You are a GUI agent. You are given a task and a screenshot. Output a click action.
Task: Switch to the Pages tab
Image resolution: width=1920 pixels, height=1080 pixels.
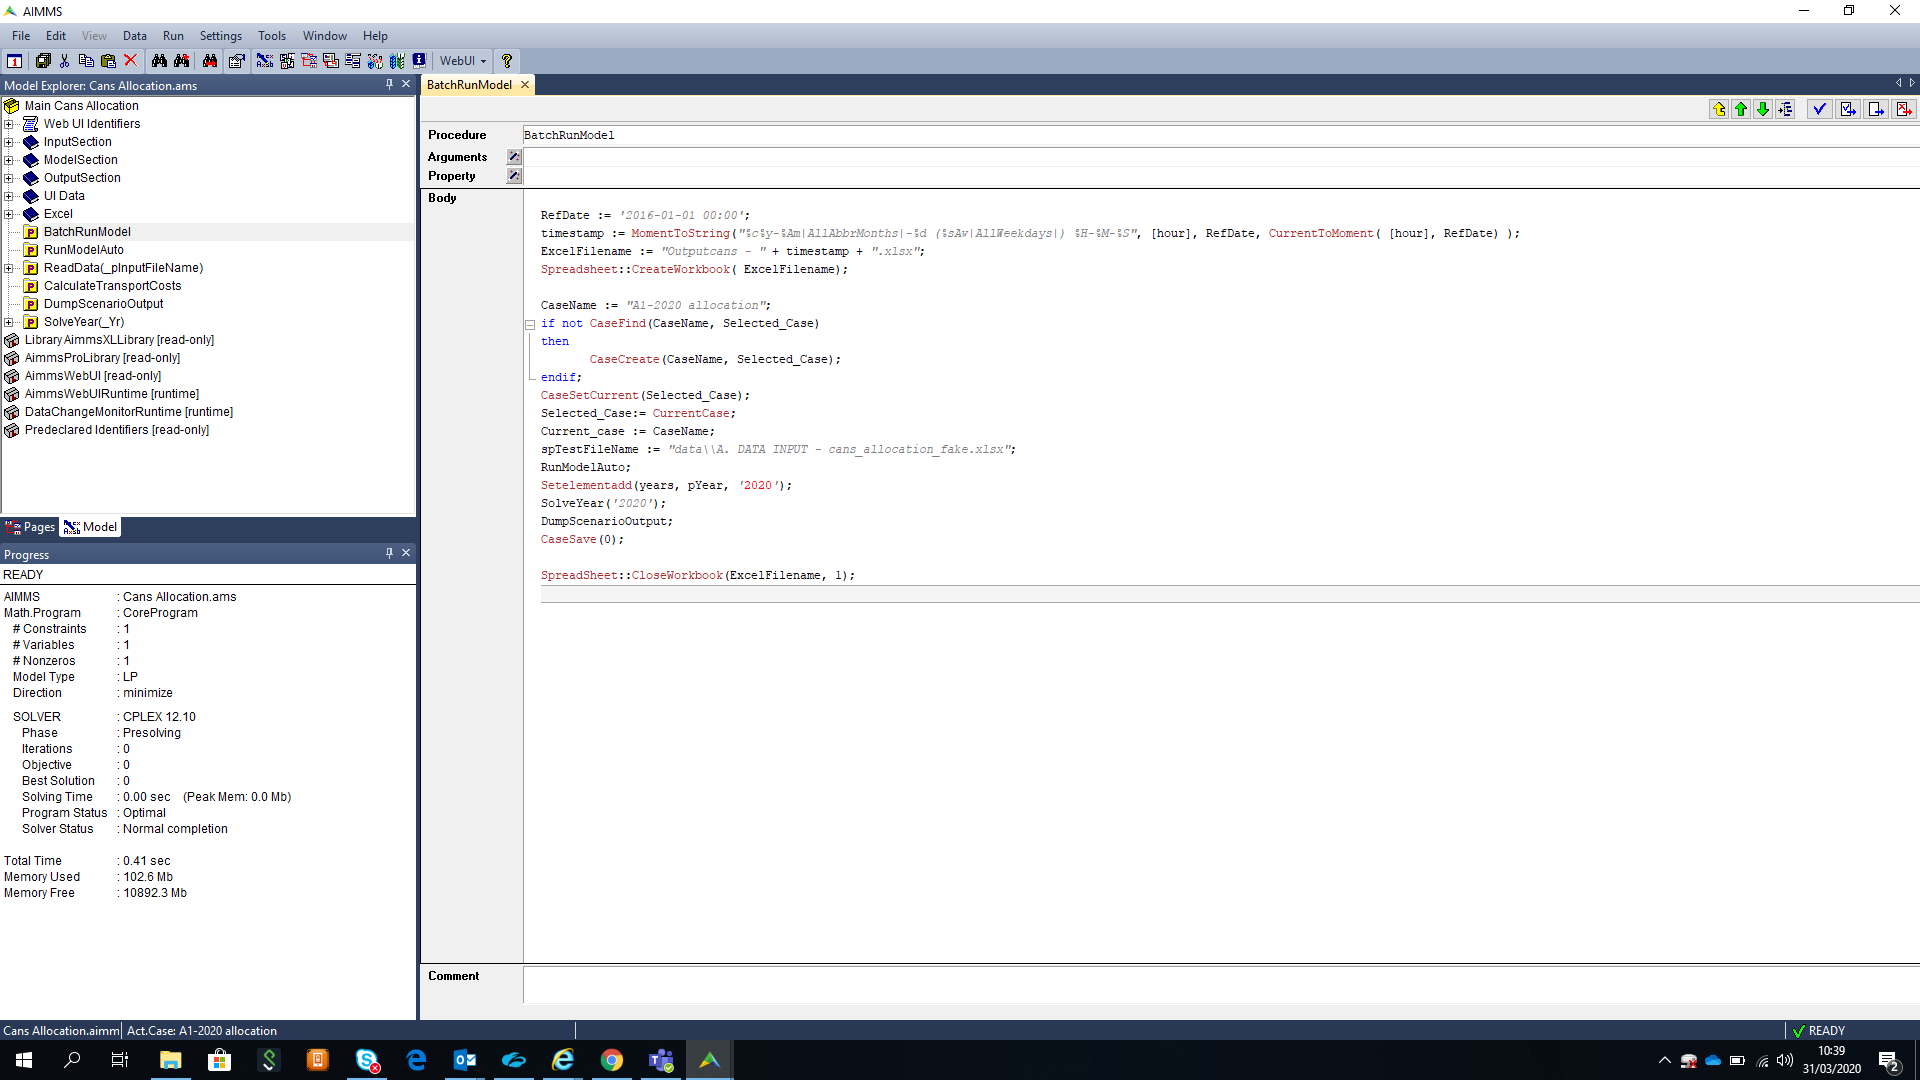point(30,527)
